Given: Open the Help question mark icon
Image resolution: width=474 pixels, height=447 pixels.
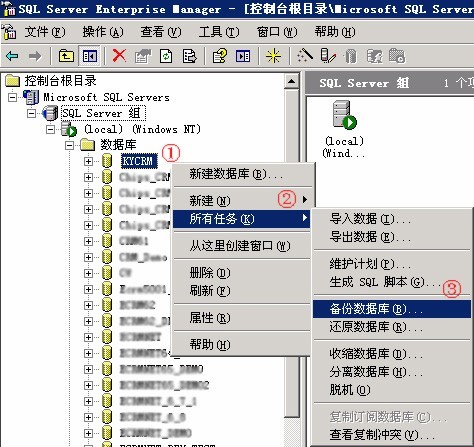Looking at the screenshot, I should coord(220,56).
